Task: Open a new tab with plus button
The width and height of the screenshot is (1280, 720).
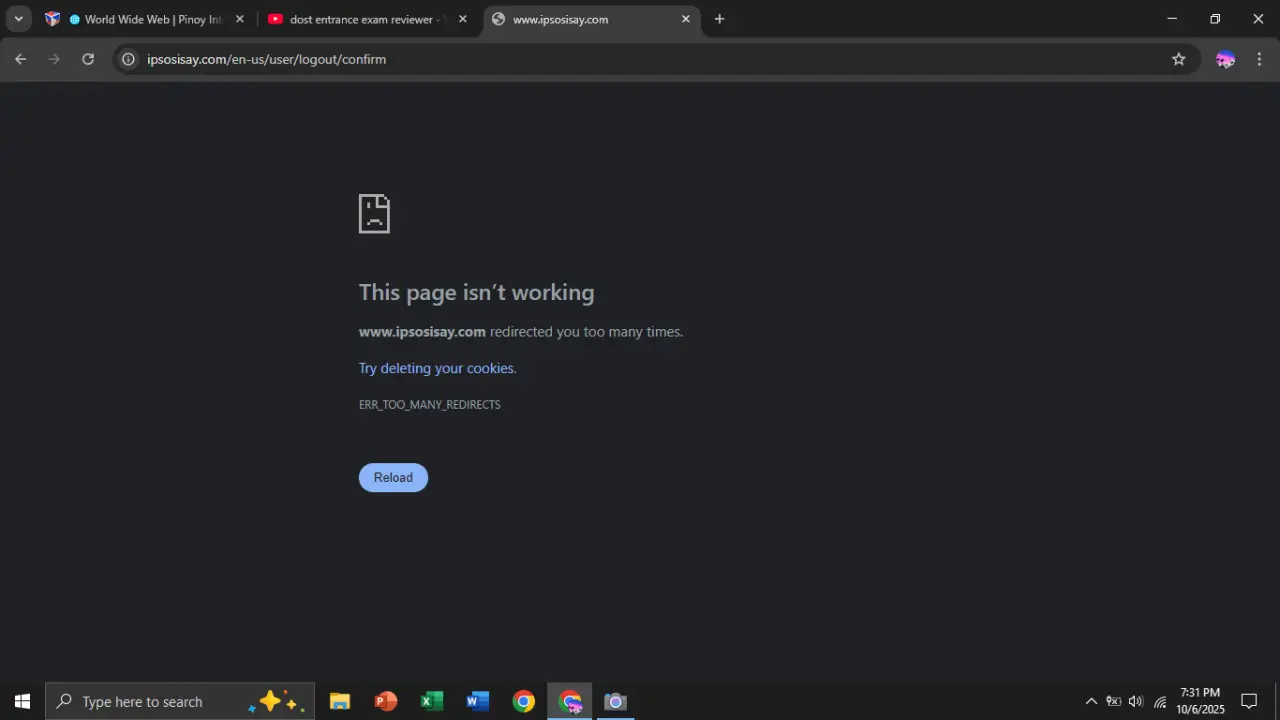Action: 719,19
